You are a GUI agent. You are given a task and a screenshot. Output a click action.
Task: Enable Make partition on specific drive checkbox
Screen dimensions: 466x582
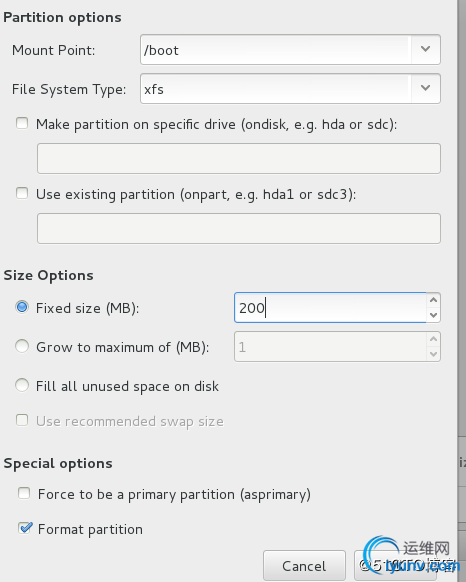pos(22,123)
